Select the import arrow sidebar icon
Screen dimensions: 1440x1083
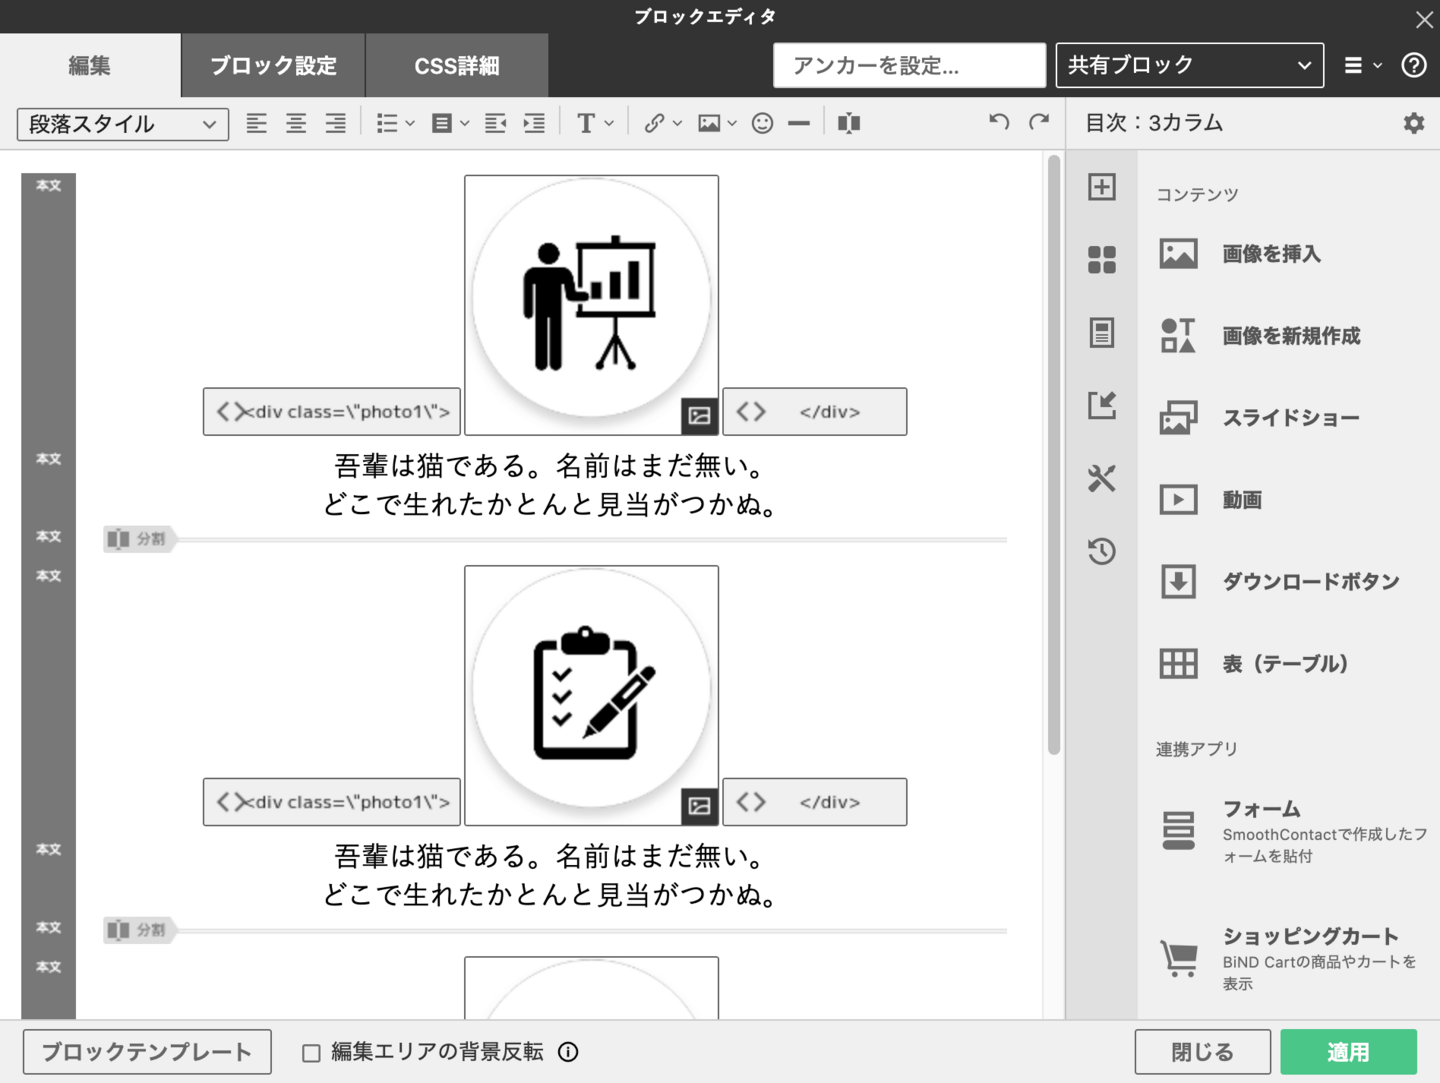pos(1102,405)
